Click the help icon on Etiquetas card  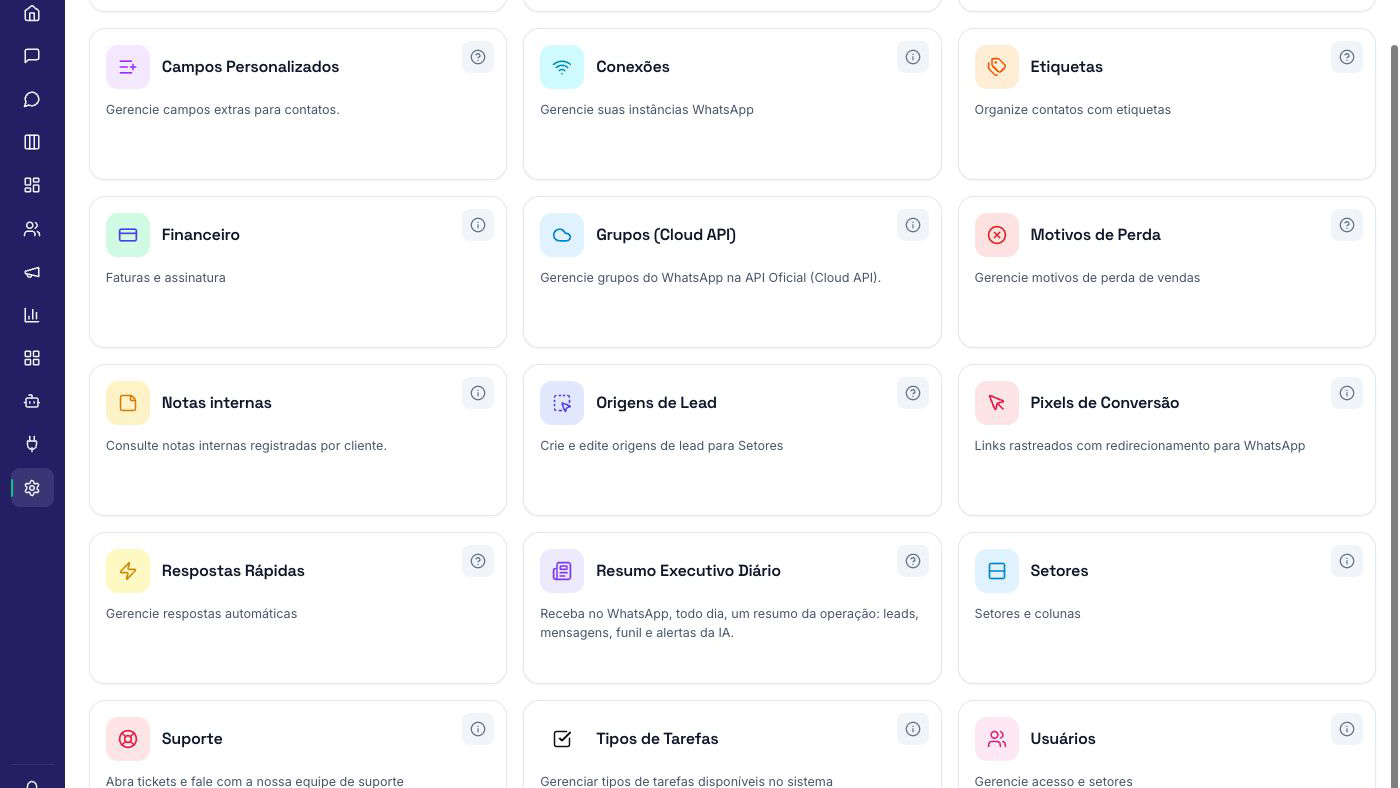point(1347,57)
